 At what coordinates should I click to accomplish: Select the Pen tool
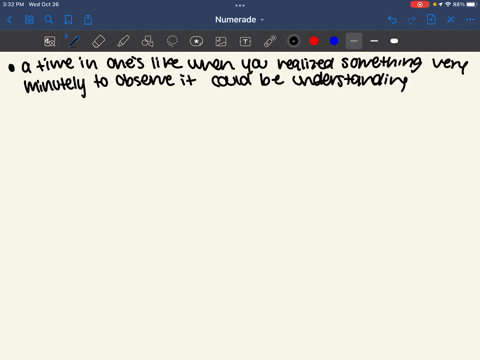pyautogui.click(x=74, y=41)
